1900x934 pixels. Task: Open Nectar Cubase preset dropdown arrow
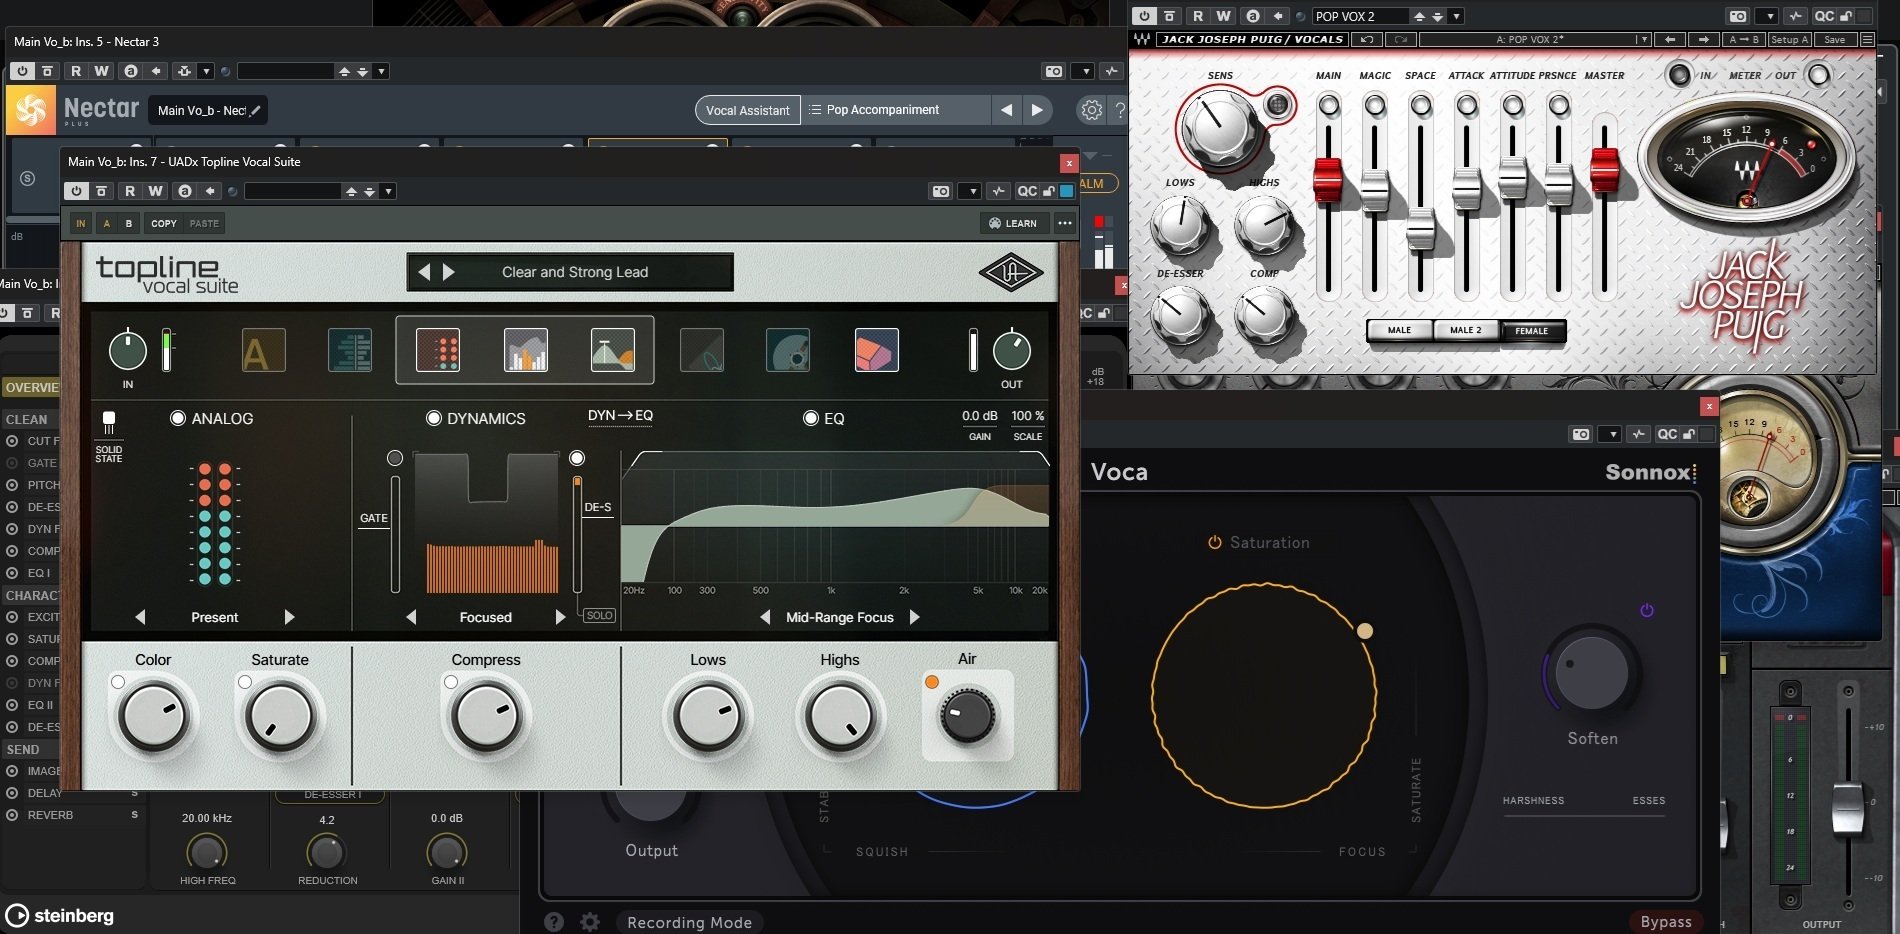(382, 71)
